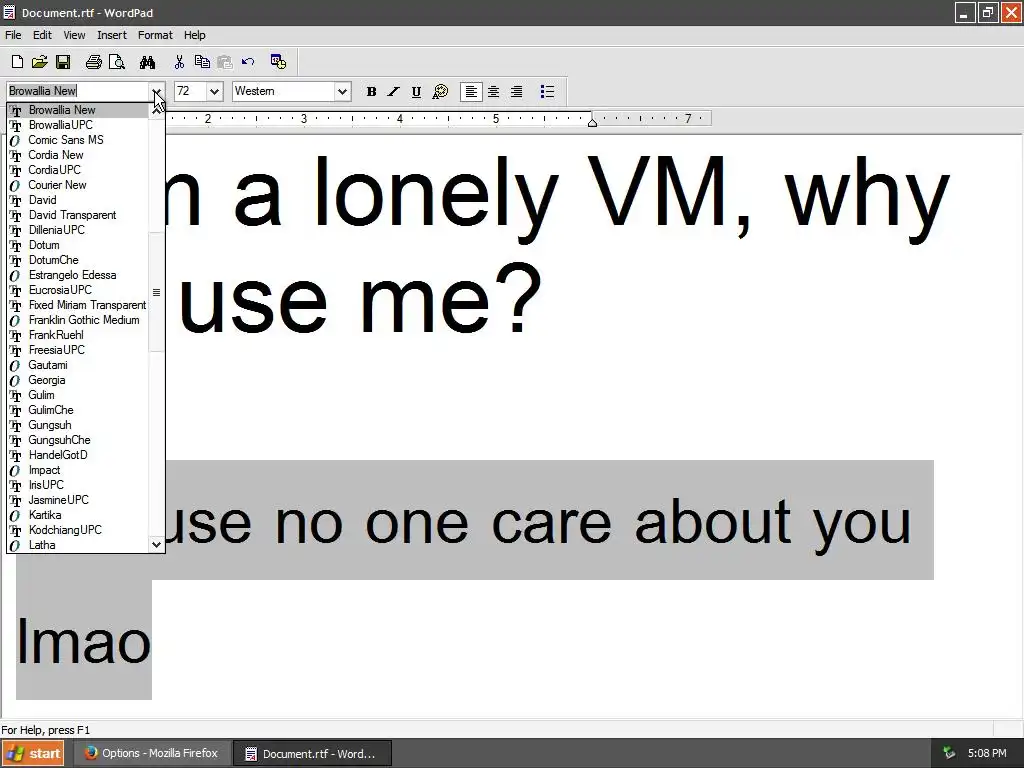
Task: Click the Date/Time insert icon
Action: tap(278, 62)
